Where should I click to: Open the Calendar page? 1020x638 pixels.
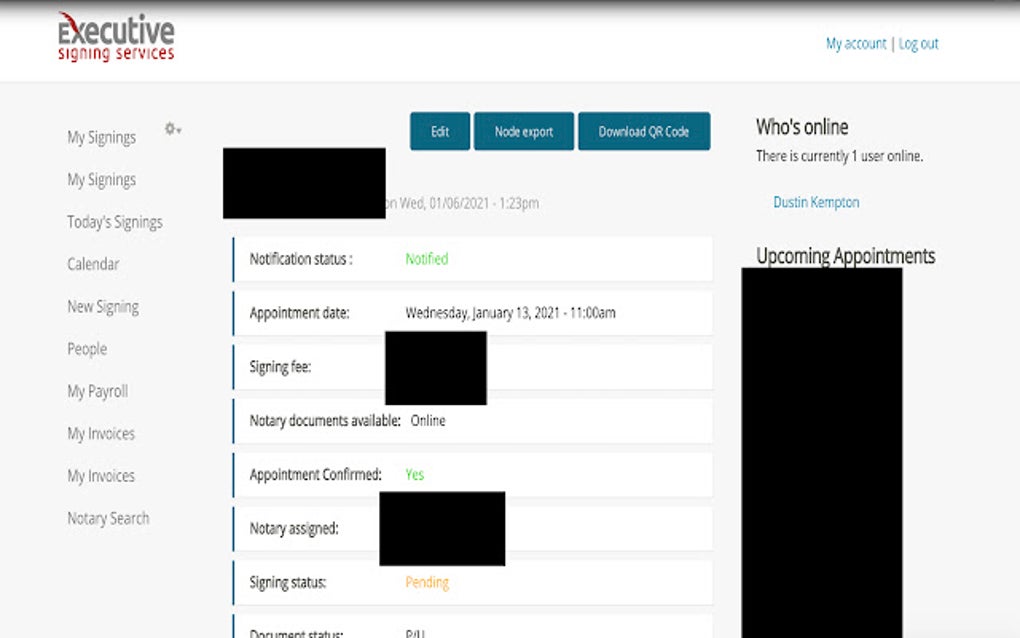[x=93, y=264]
